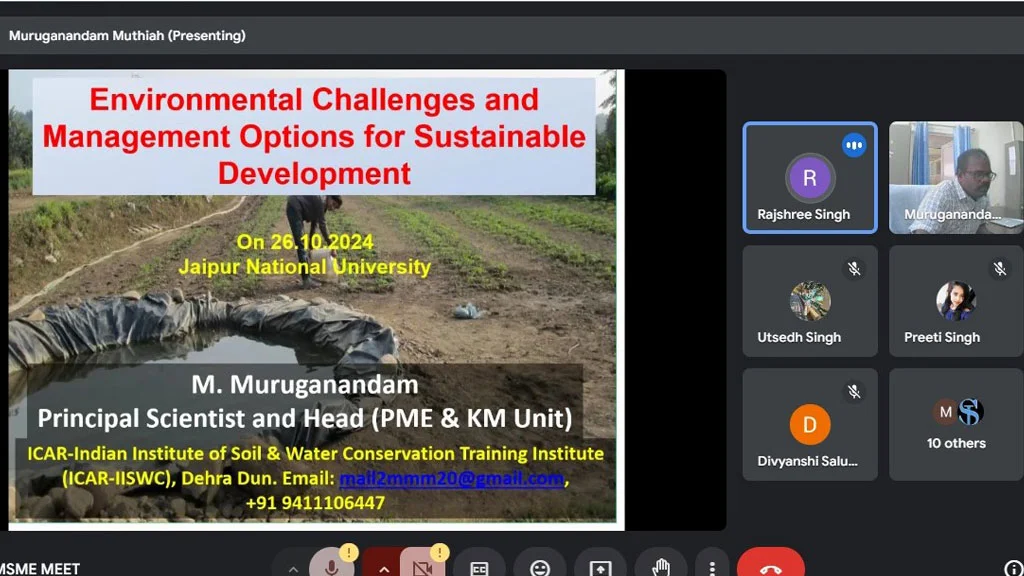Click Preeti Singh's muted microphone icon

point(1000,268)
